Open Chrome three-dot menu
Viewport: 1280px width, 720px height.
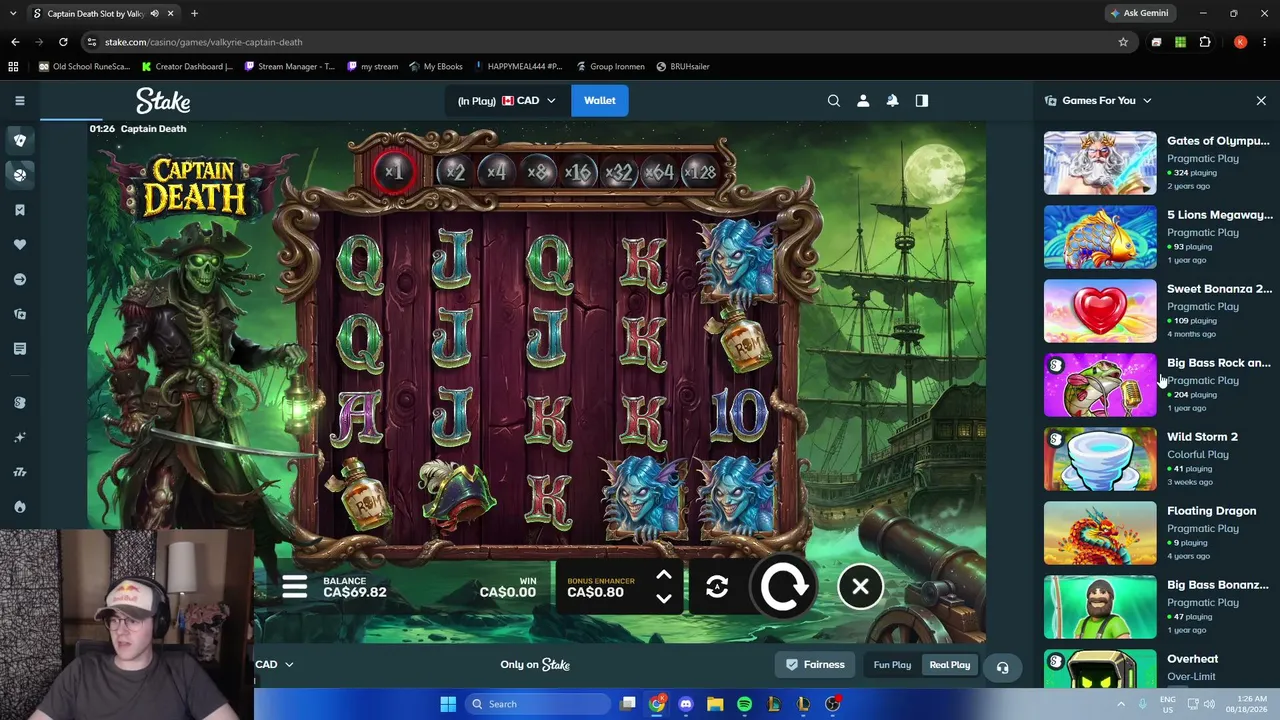click(1264, 42)
